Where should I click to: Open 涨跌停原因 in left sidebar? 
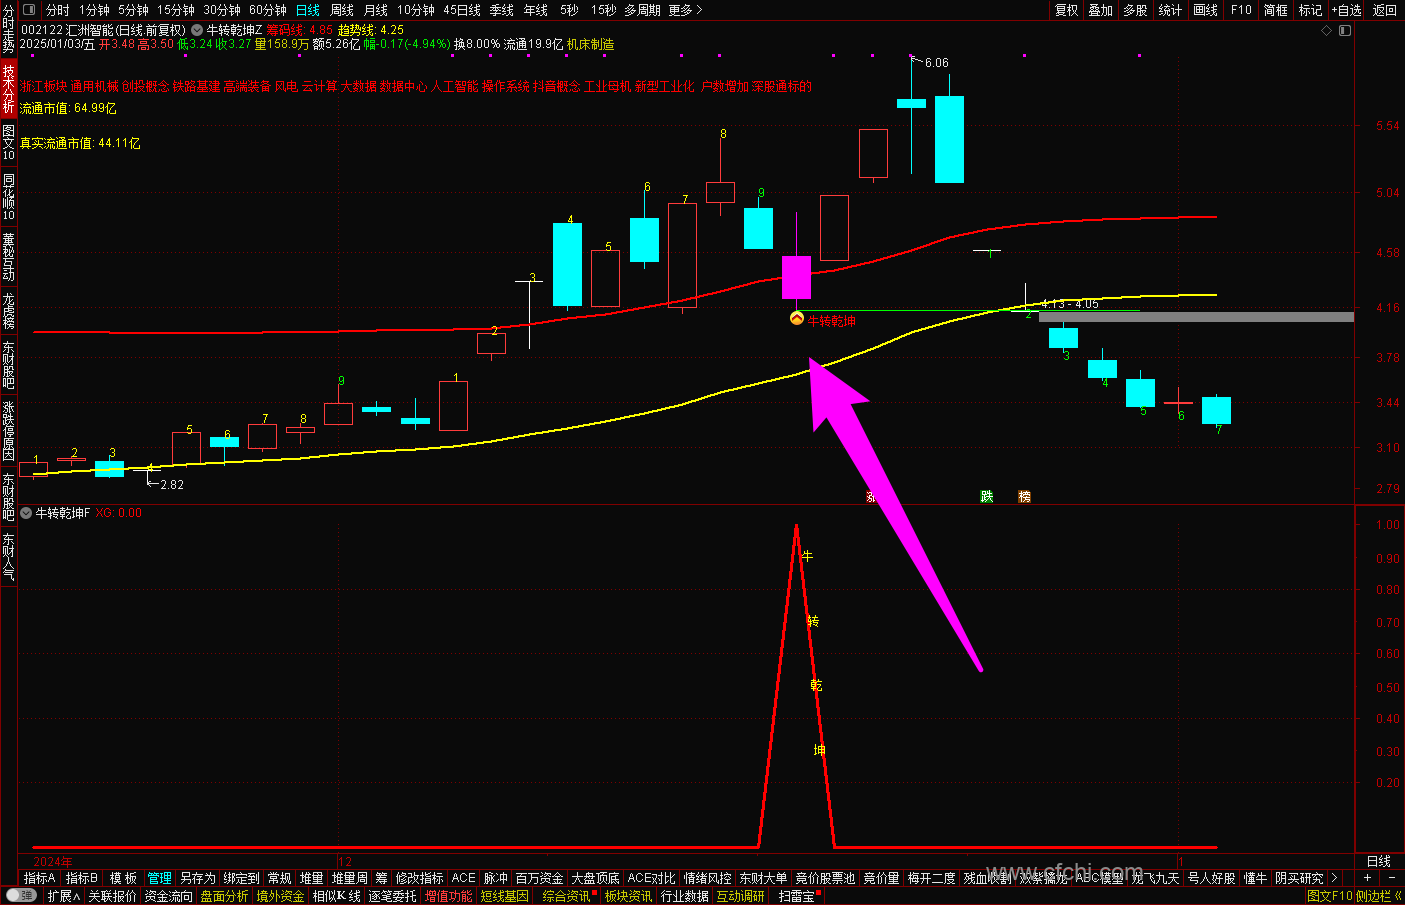[x=9, y=430]
